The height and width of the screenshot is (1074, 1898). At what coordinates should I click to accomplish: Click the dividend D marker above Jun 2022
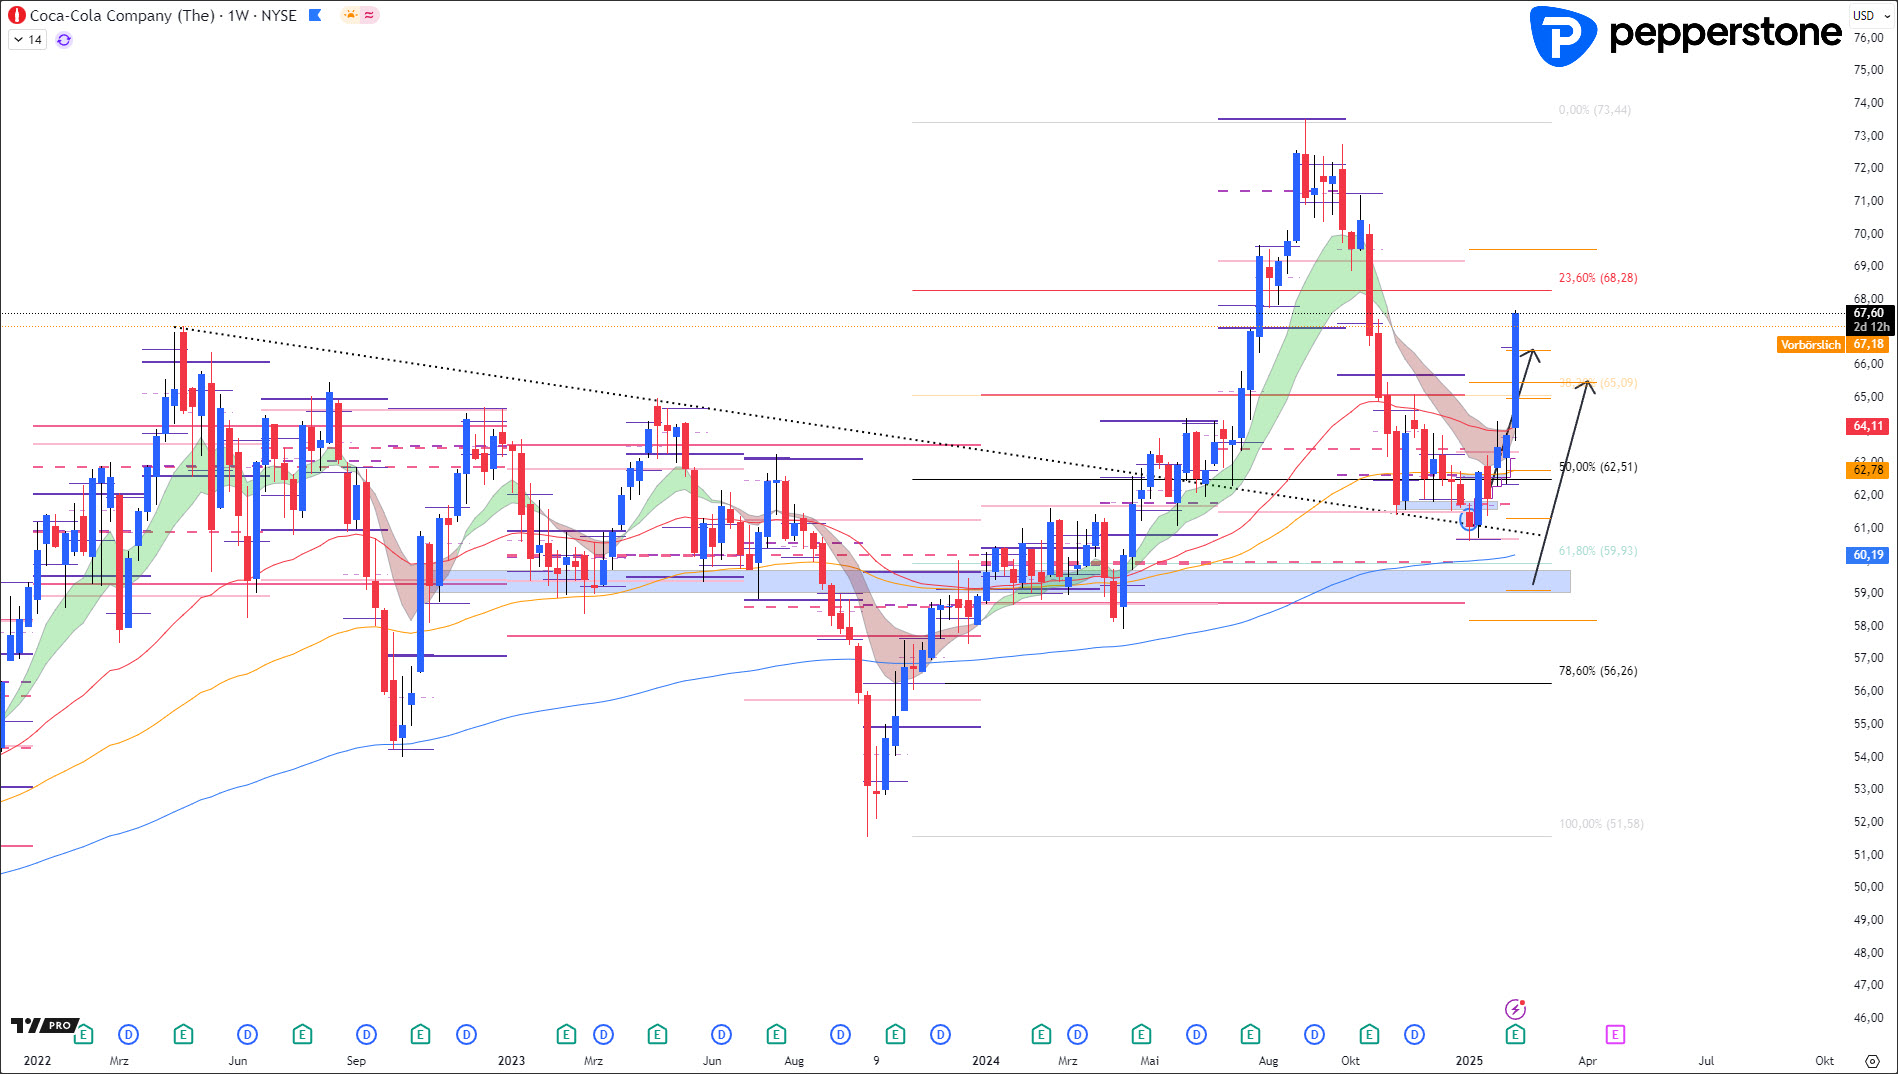[x=247, y=1034]
